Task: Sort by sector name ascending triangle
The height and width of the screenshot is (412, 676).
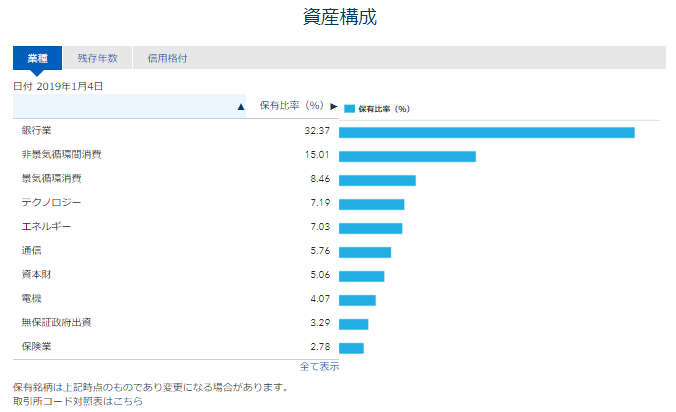Action: pyautogui.click(x=241, y=107)
